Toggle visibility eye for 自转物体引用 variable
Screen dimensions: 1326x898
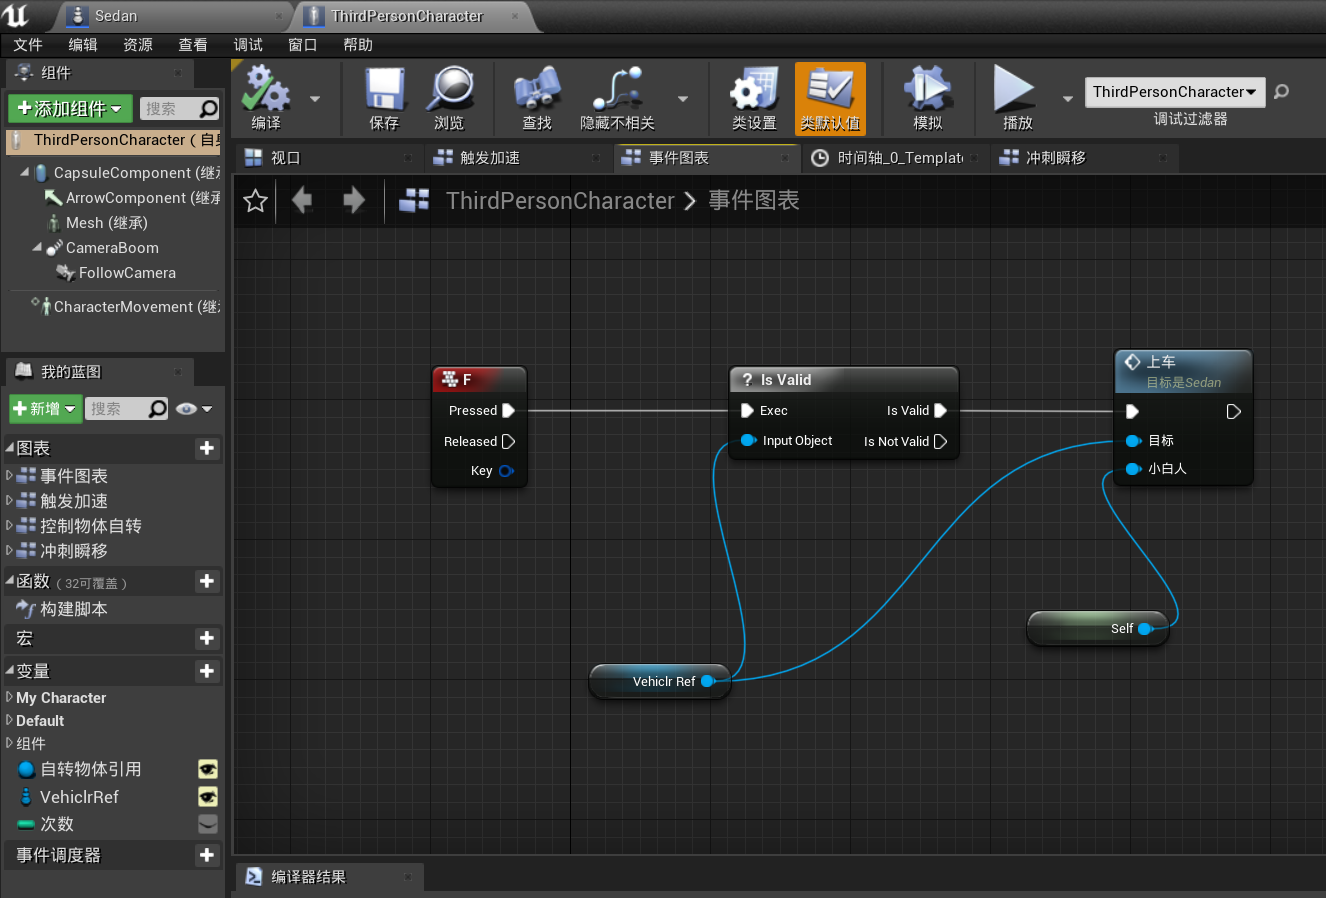click(207, 769)
